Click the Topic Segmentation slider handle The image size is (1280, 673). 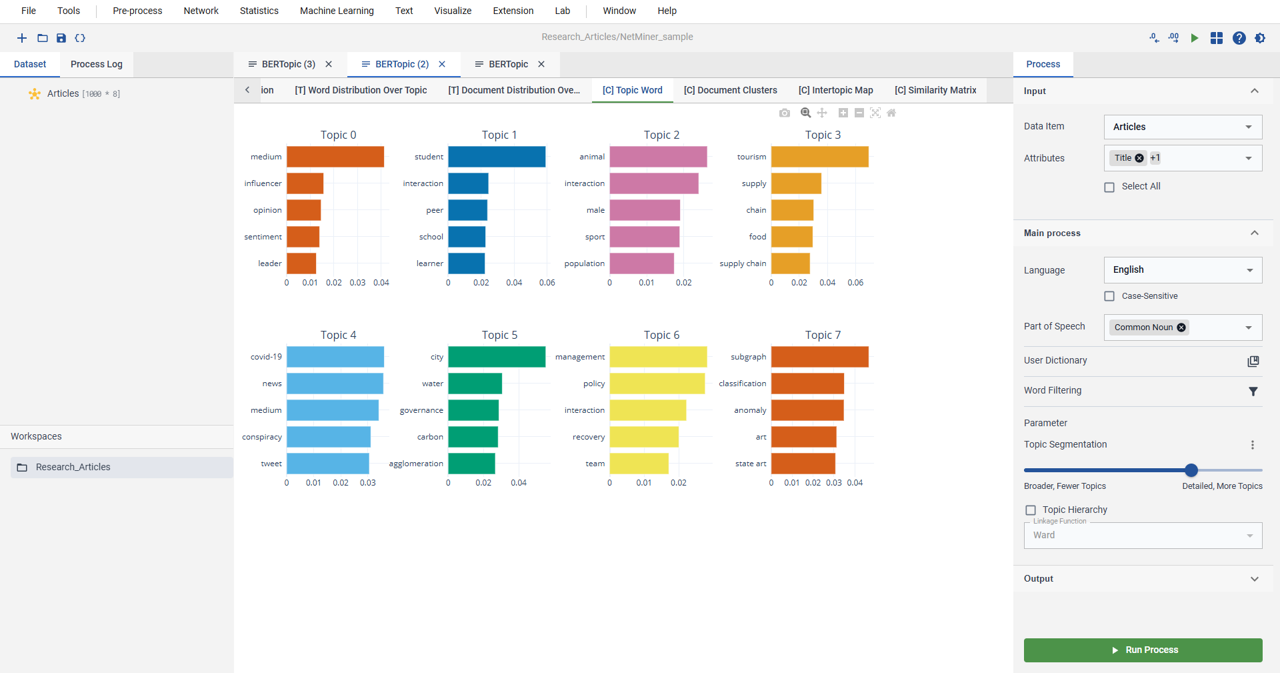[1191, 470]
